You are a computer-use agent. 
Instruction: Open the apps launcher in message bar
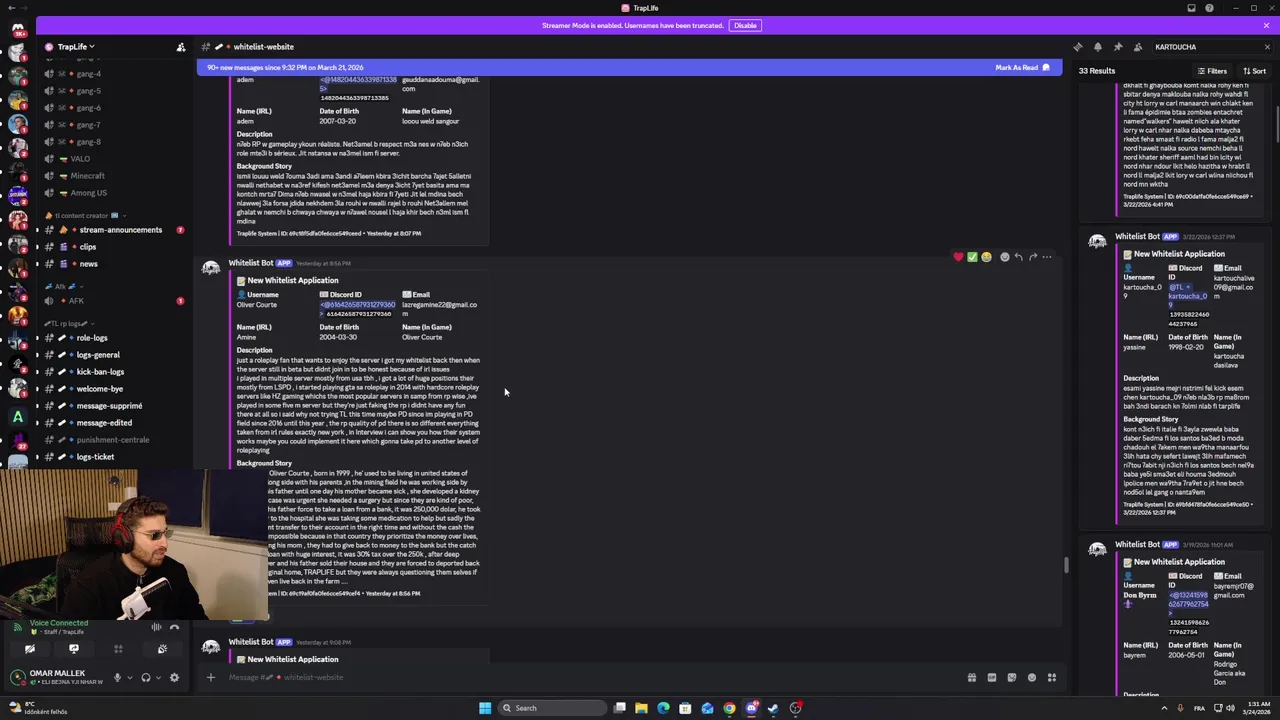1051,678
